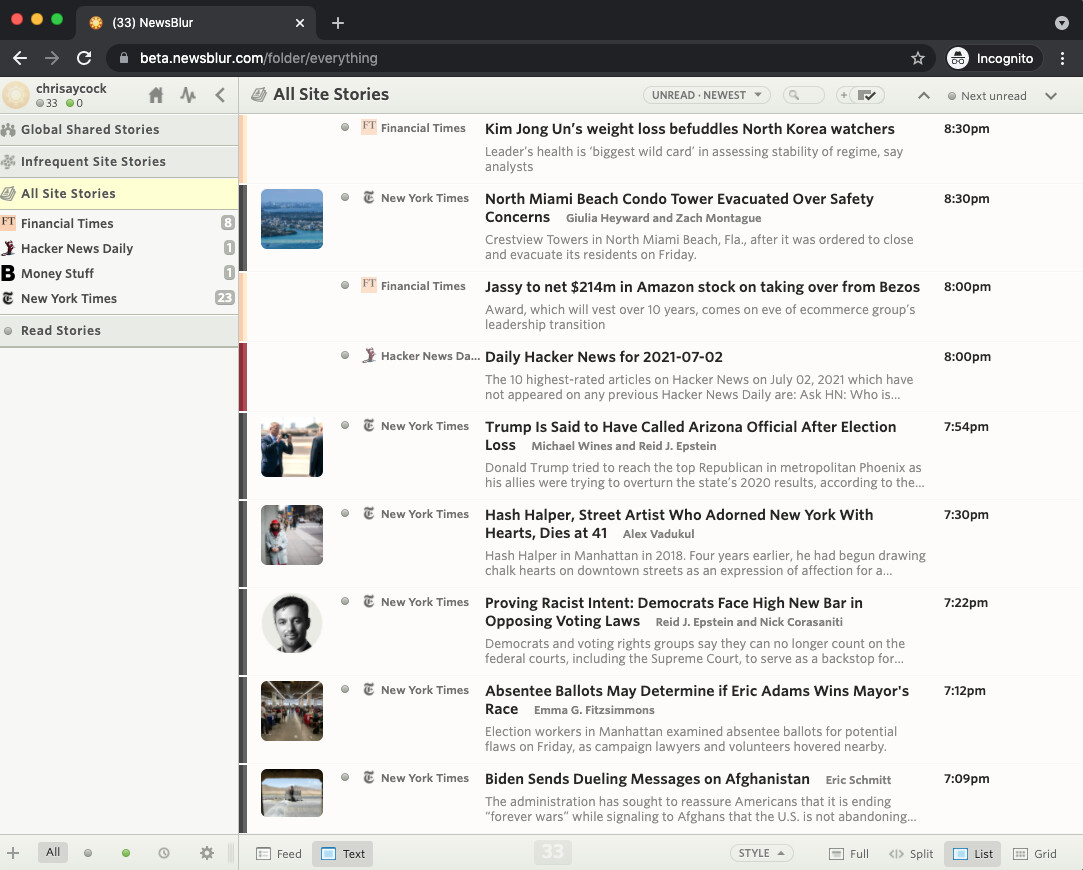The image size is (1083, 870).
Task: Open North Miami Beach Condo Tower story
Action: (x=679, y=208)
